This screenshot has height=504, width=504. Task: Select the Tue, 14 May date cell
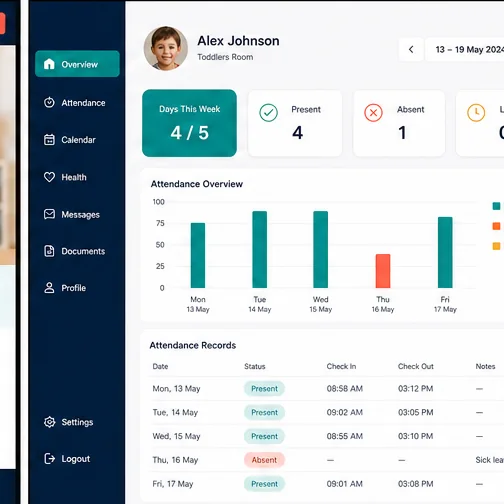175,412
